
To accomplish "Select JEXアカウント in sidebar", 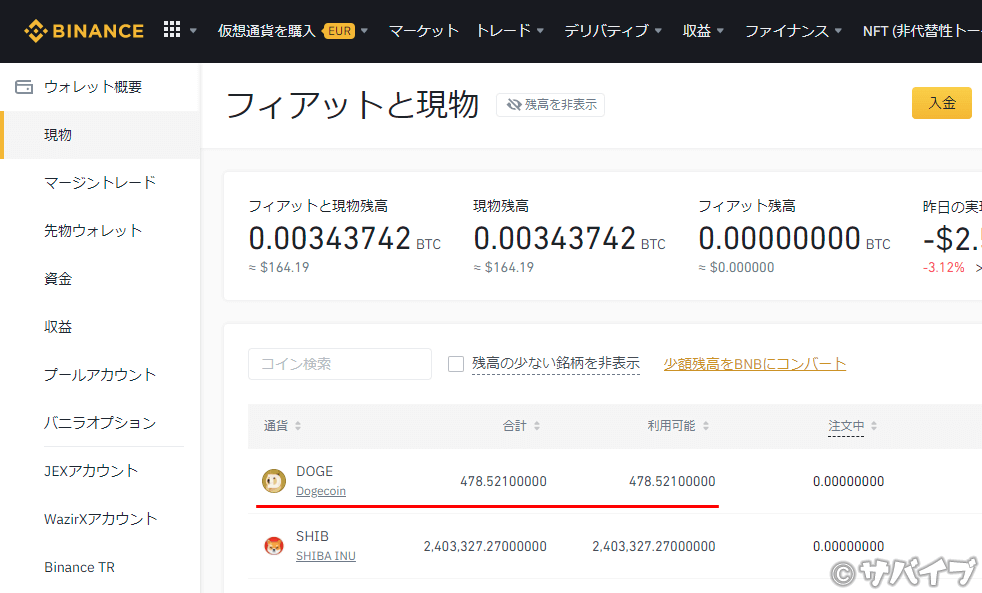I will click(91, 471).
